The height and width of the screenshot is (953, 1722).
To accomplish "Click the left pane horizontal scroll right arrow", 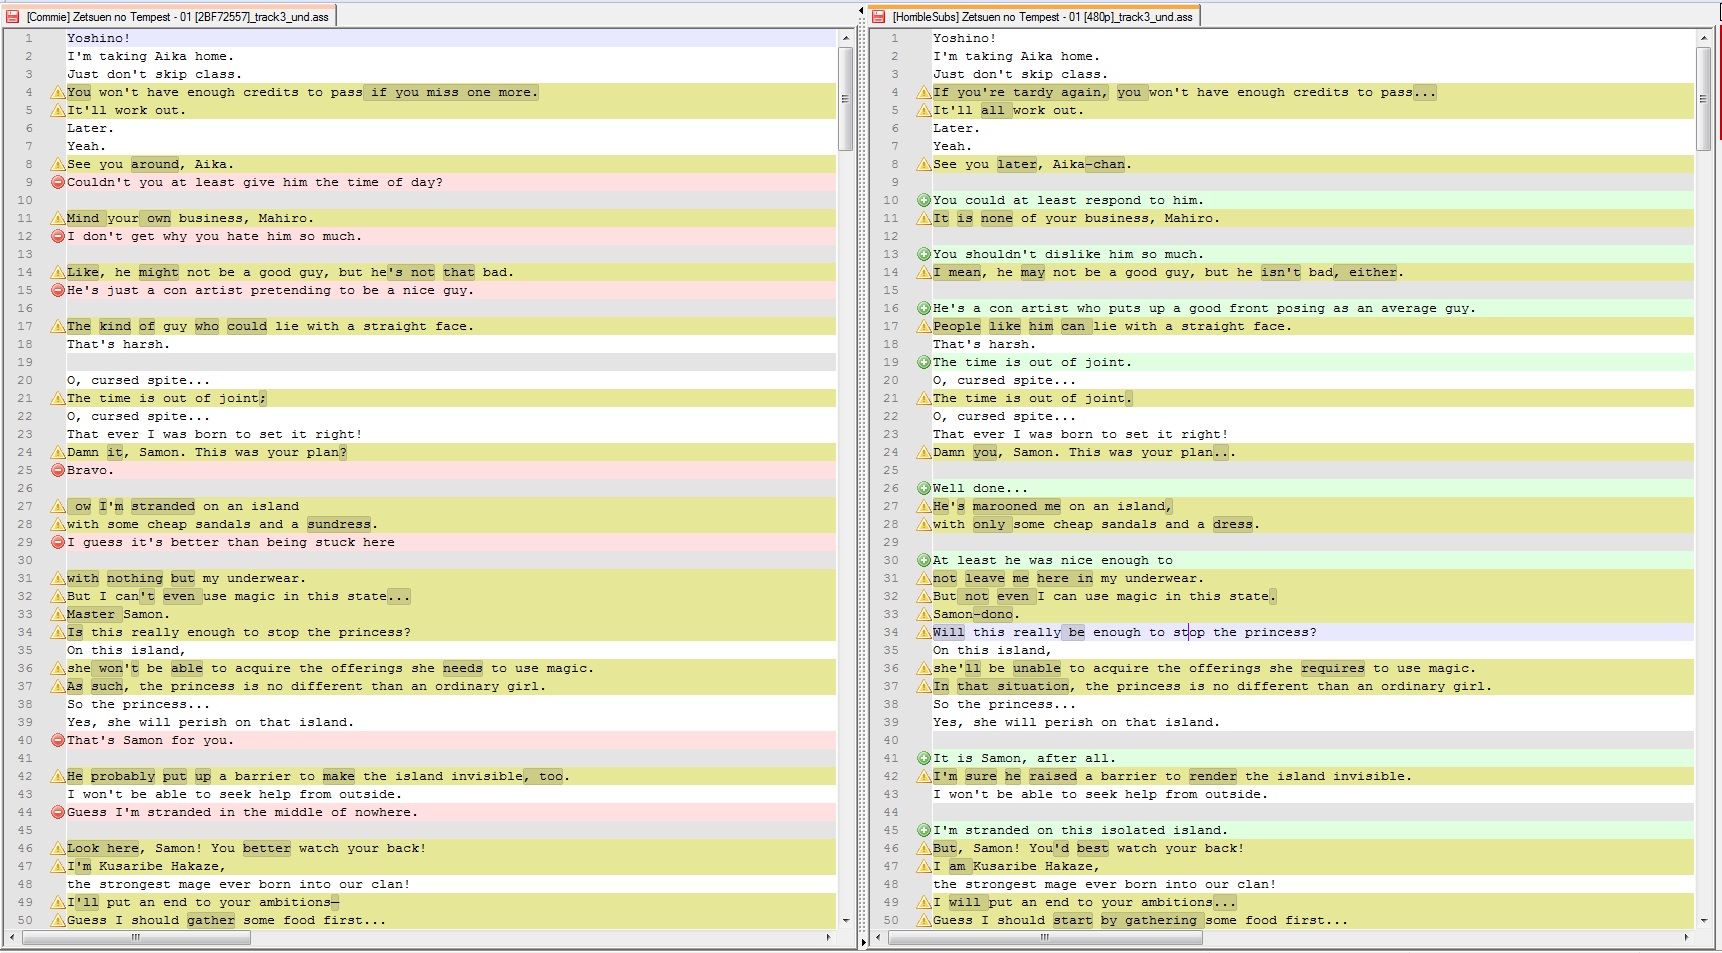I will tap(829, 938).
